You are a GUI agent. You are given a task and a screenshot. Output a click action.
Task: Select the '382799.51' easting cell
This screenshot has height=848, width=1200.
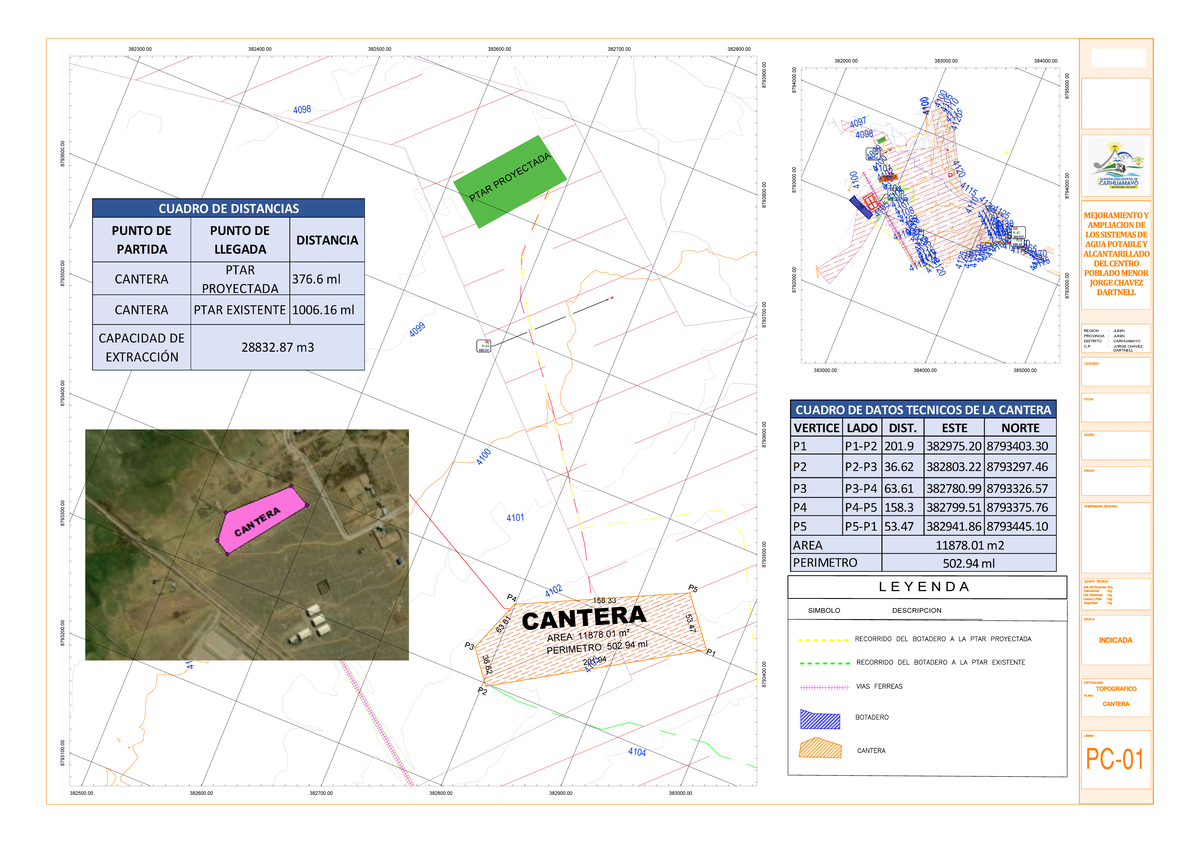(955, 507)
